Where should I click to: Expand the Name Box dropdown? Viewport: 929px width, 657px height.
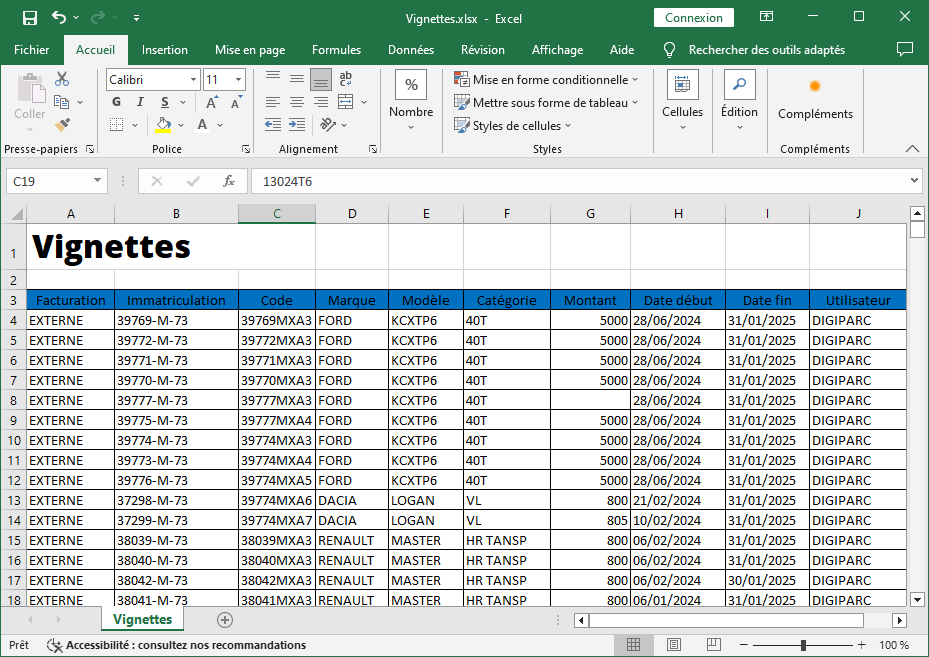[97, 181]
